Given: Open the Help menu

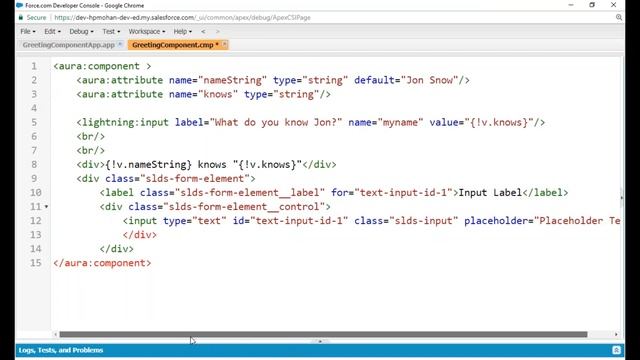Looking at the screenshot, I should click(182, 31).
